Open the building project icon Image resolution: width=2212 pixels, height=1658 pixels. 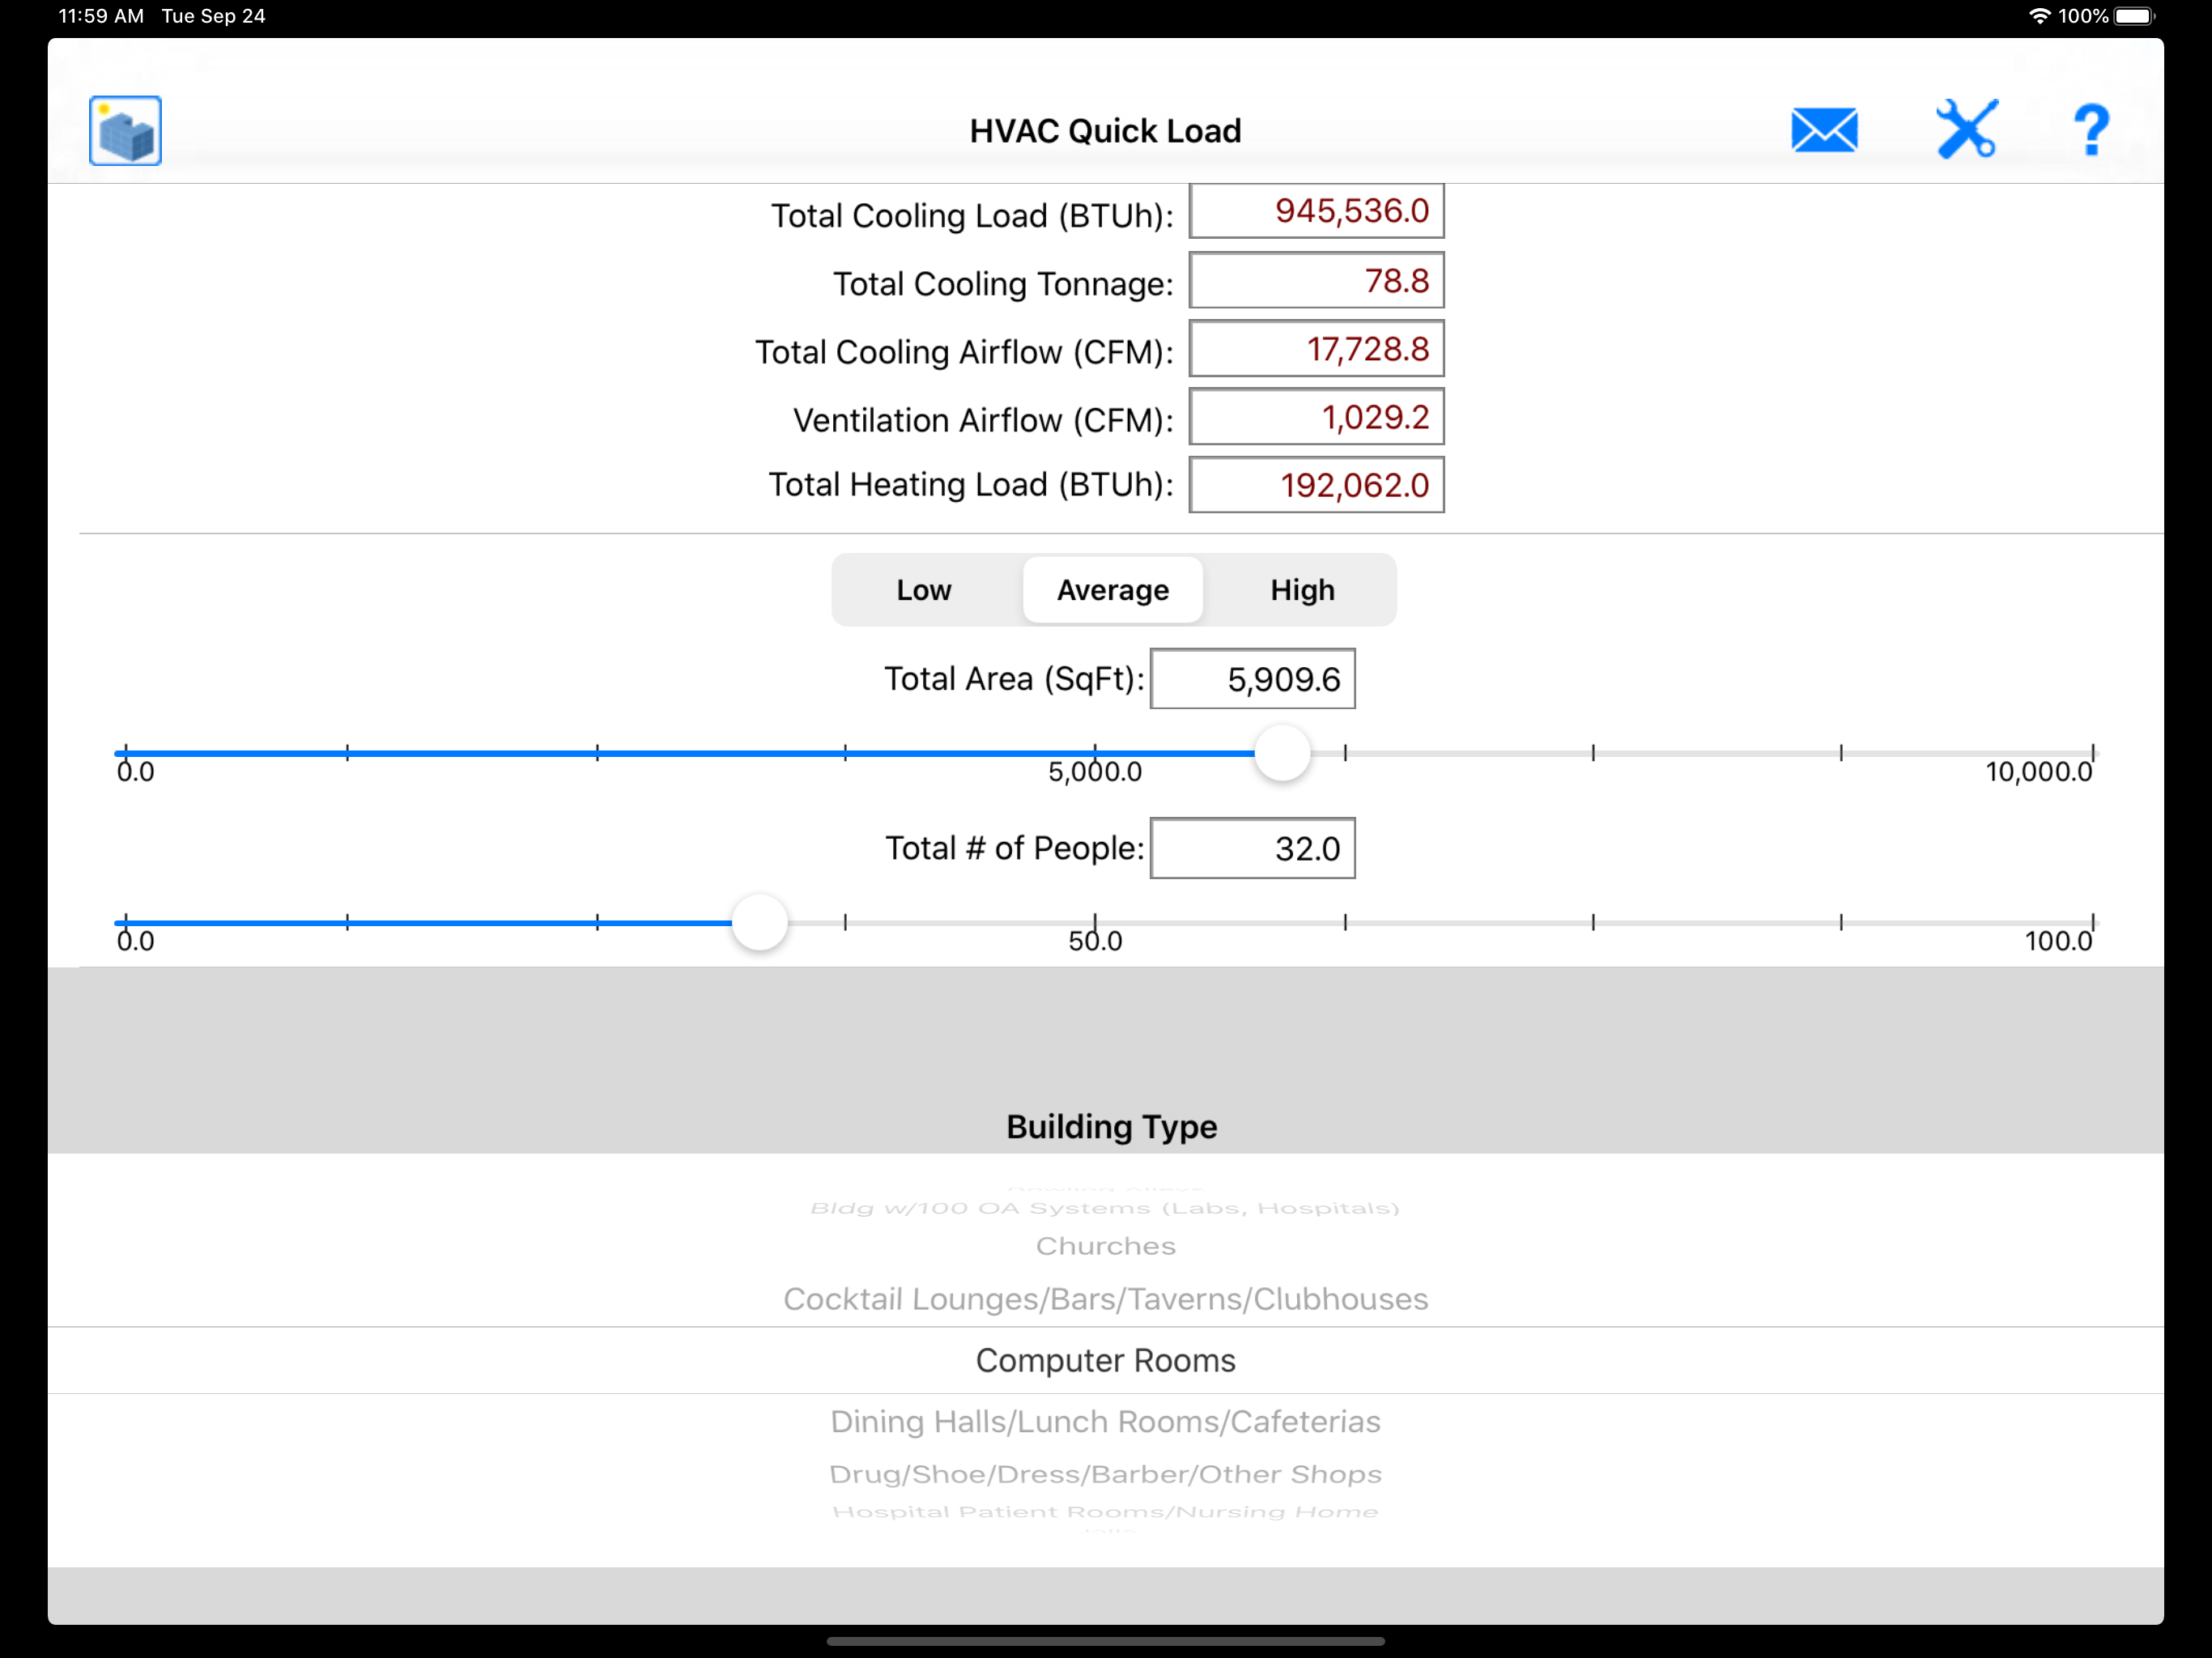124,130
